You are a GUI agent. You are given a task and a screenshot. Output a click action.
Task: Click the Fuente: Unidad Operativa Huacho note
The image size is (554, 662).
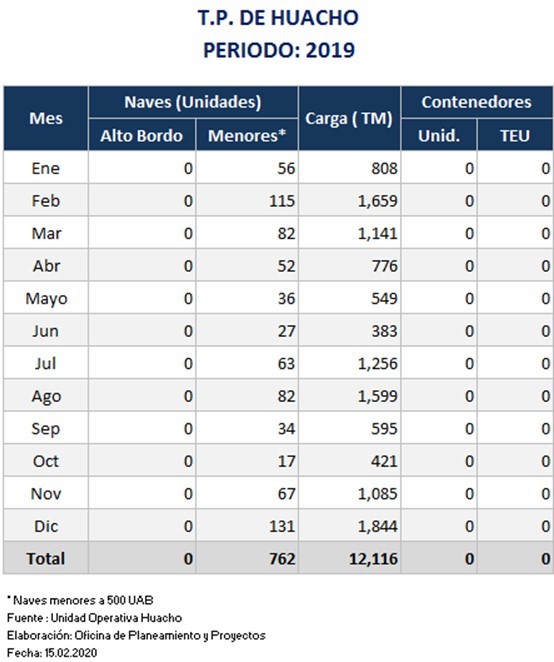pyautogui.click(x=94, y=618)
